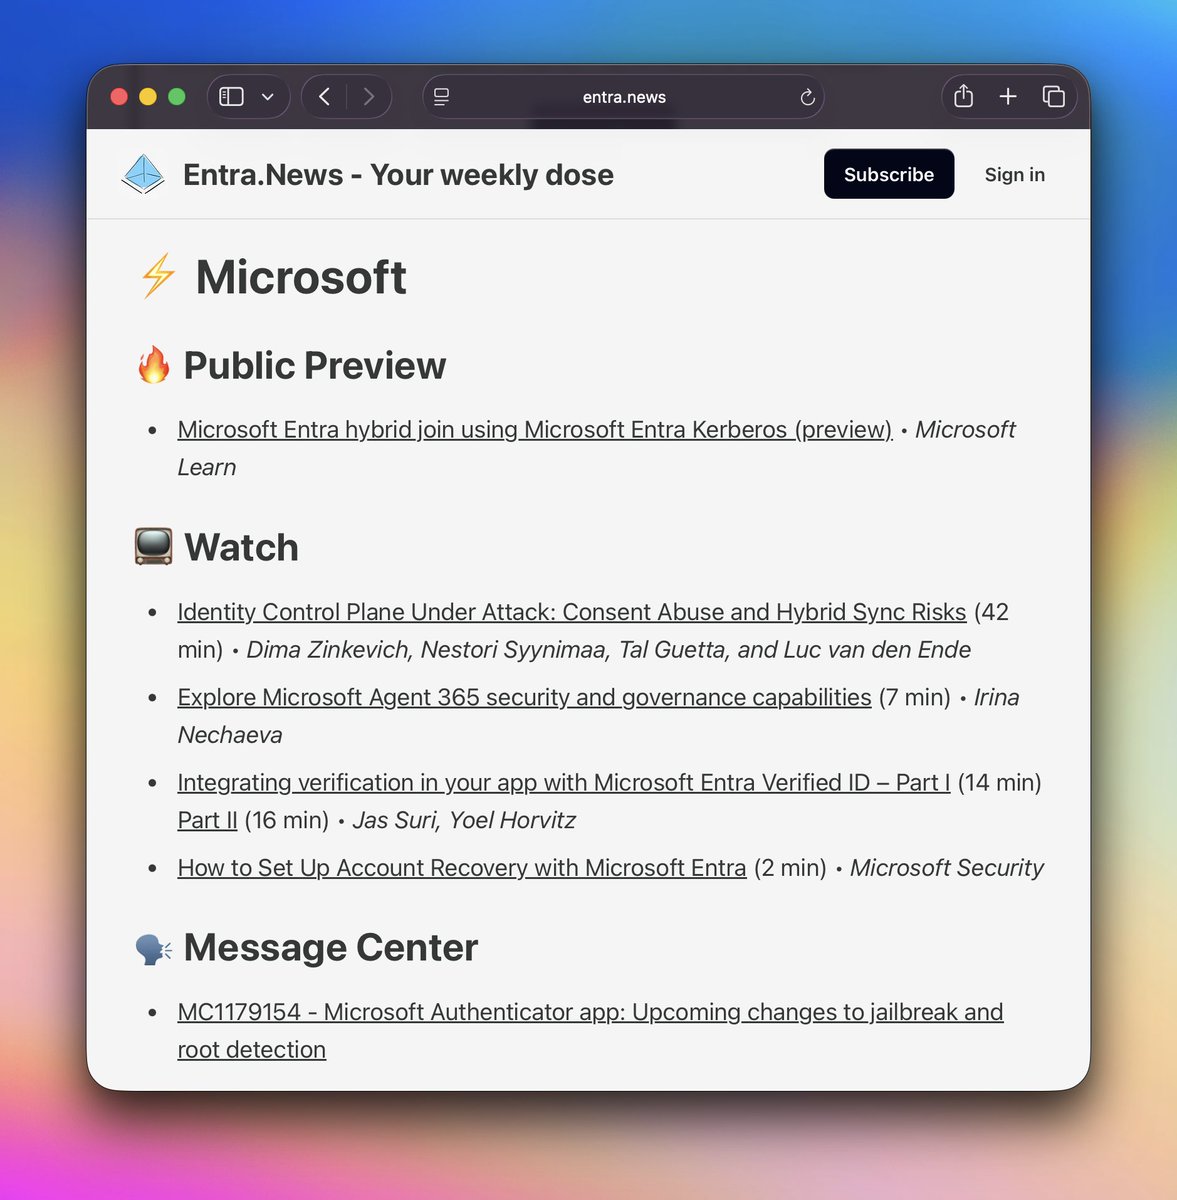The image size is (1177, 1200).
Task: Open the sidebar options dropdown chevron
Action: [267, 97]
